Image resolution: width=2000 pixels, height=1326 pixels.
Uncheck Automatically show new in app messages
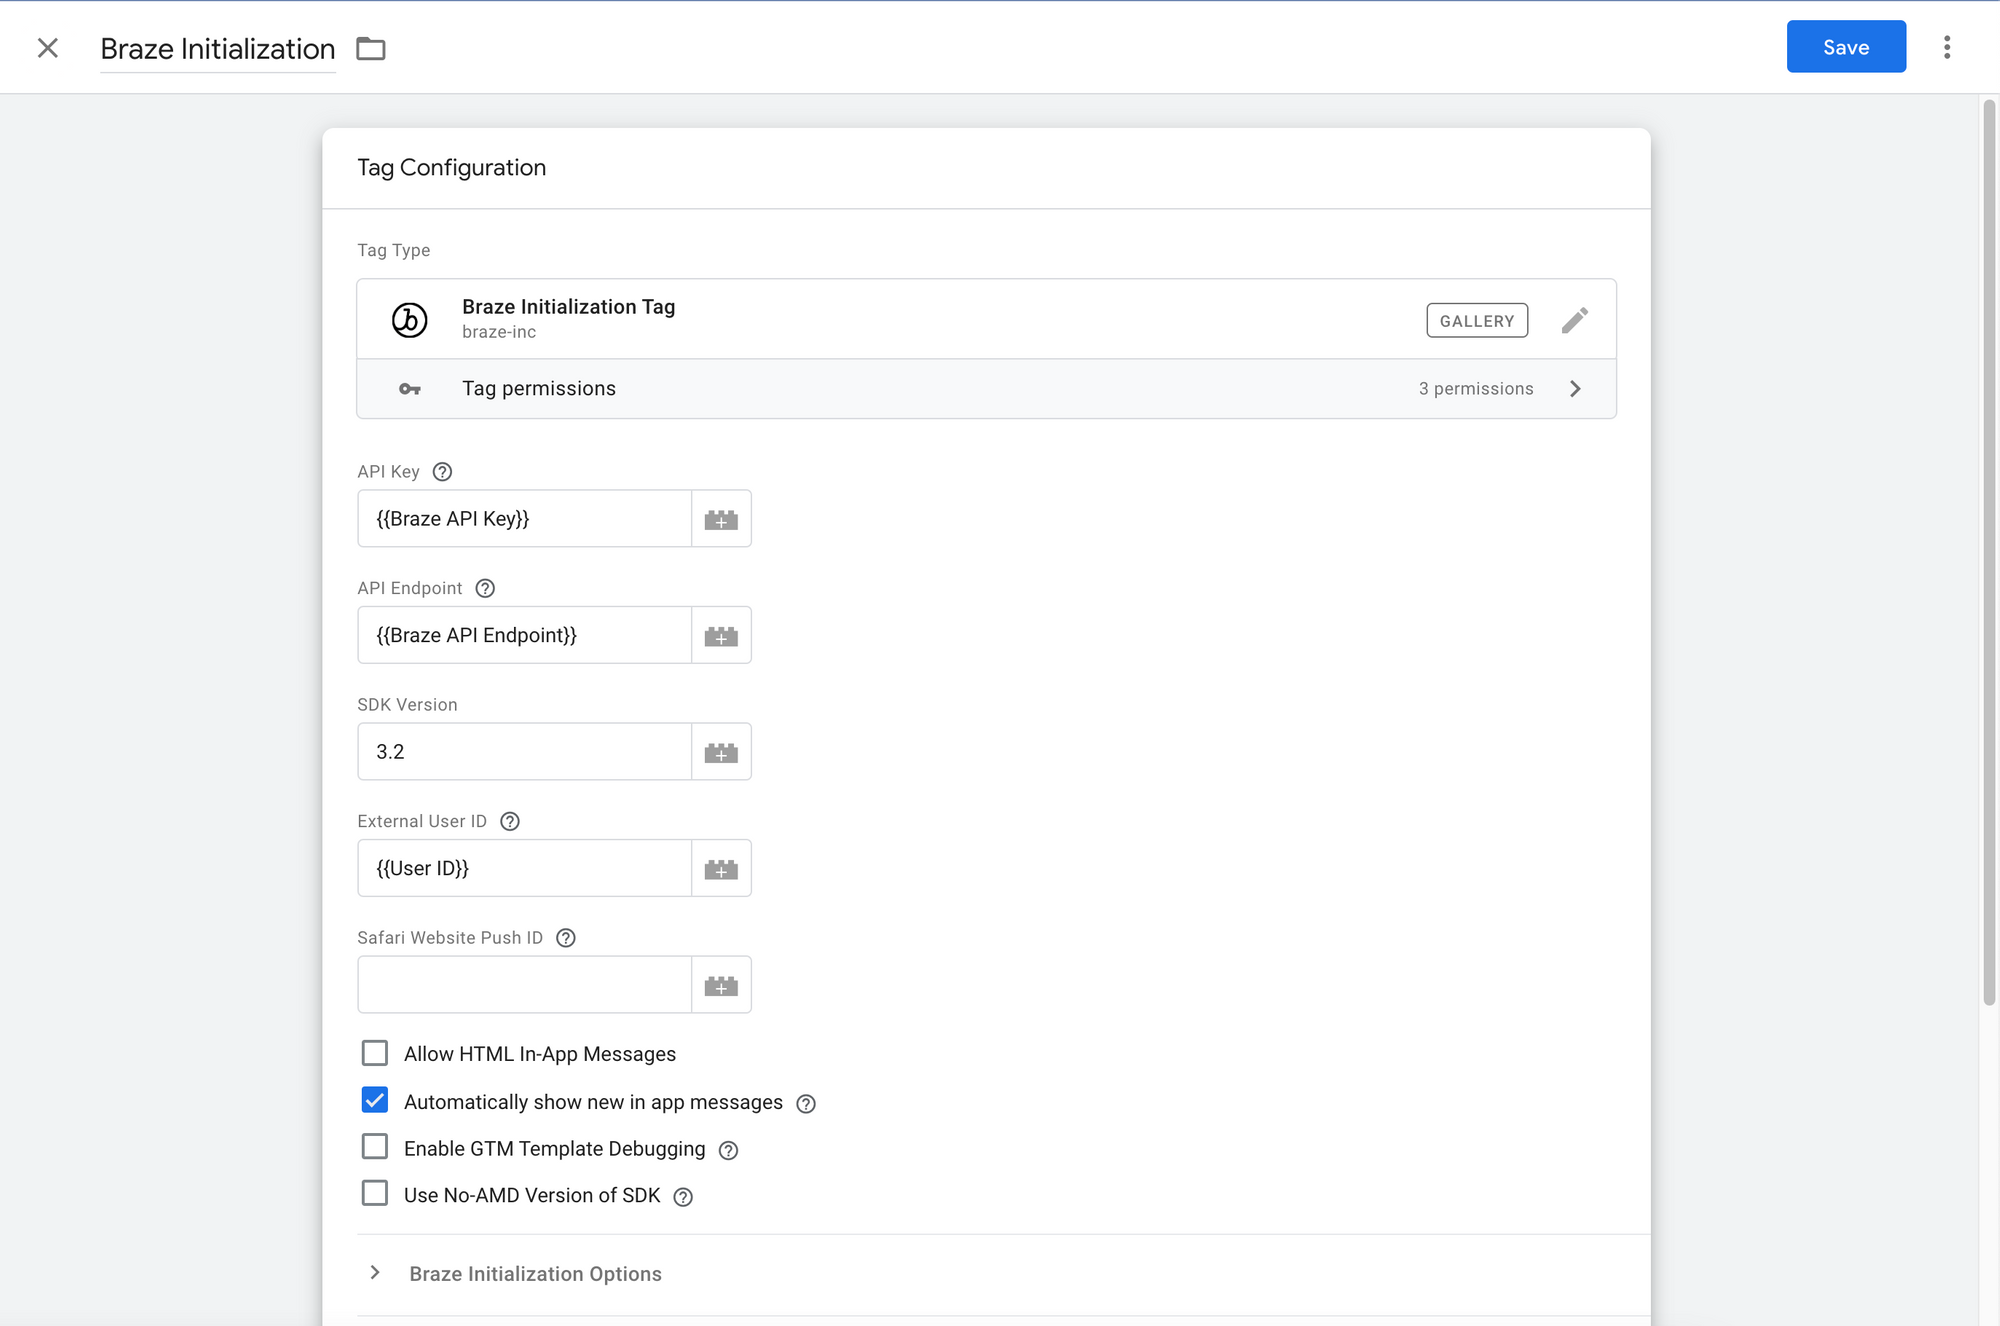coord(375,1100)
